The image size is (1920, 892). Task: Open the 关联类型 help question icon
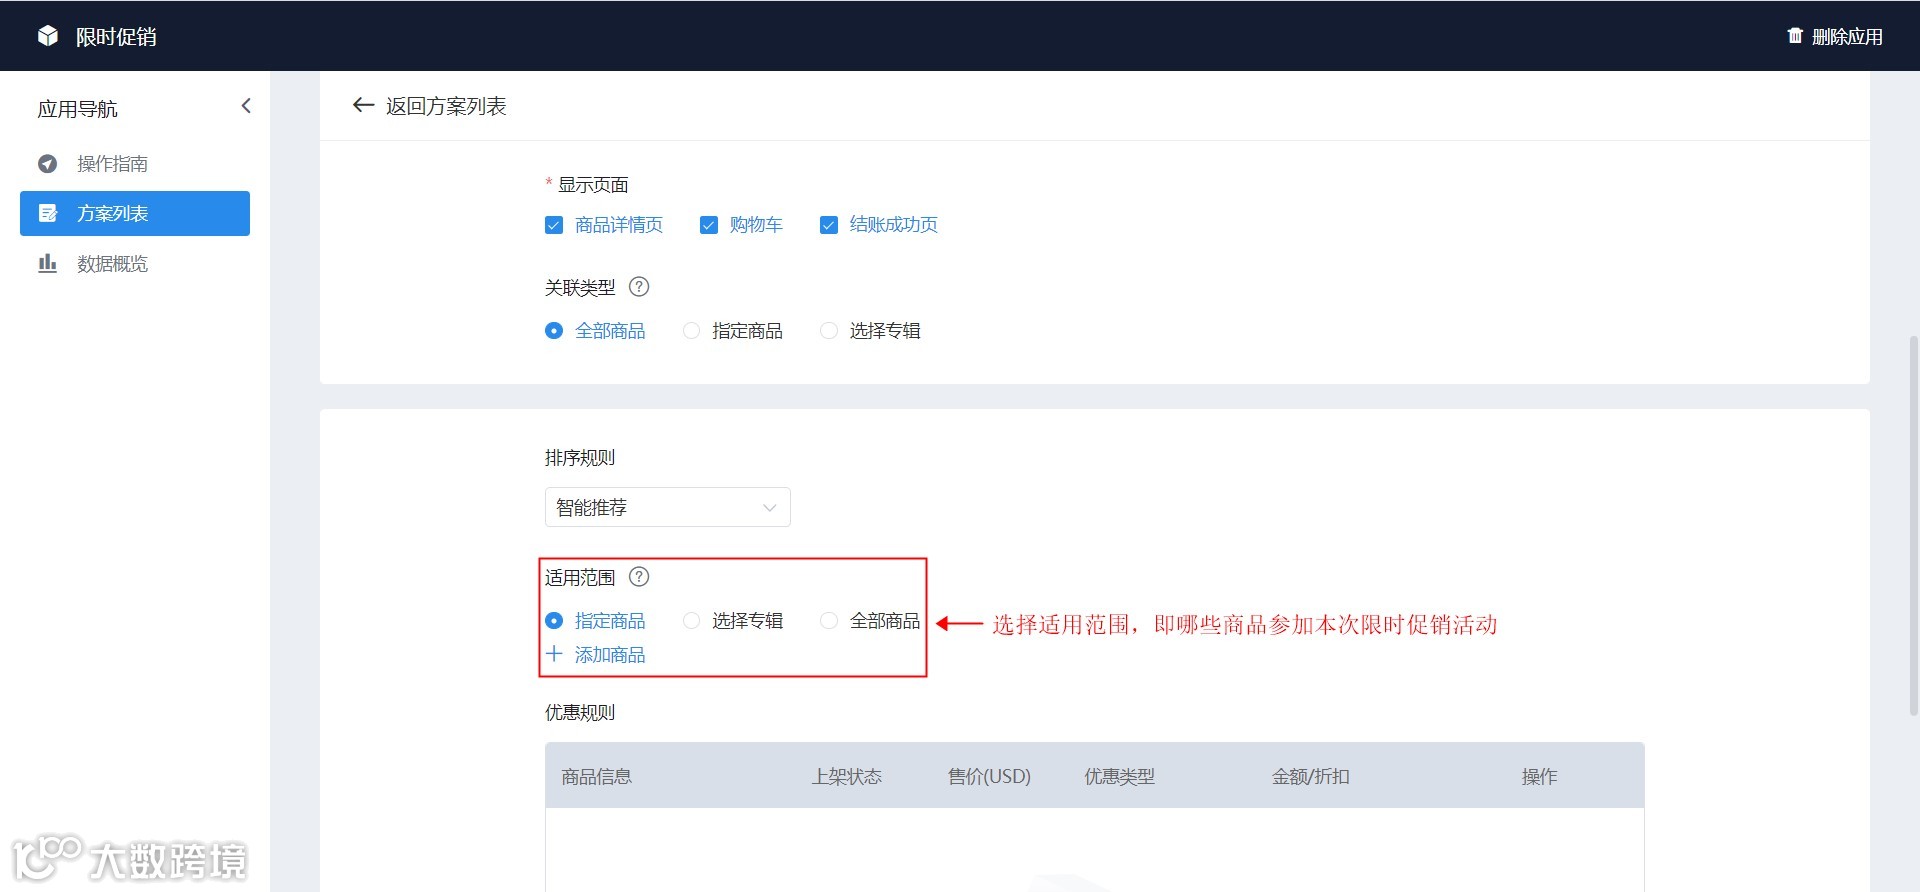639,287
